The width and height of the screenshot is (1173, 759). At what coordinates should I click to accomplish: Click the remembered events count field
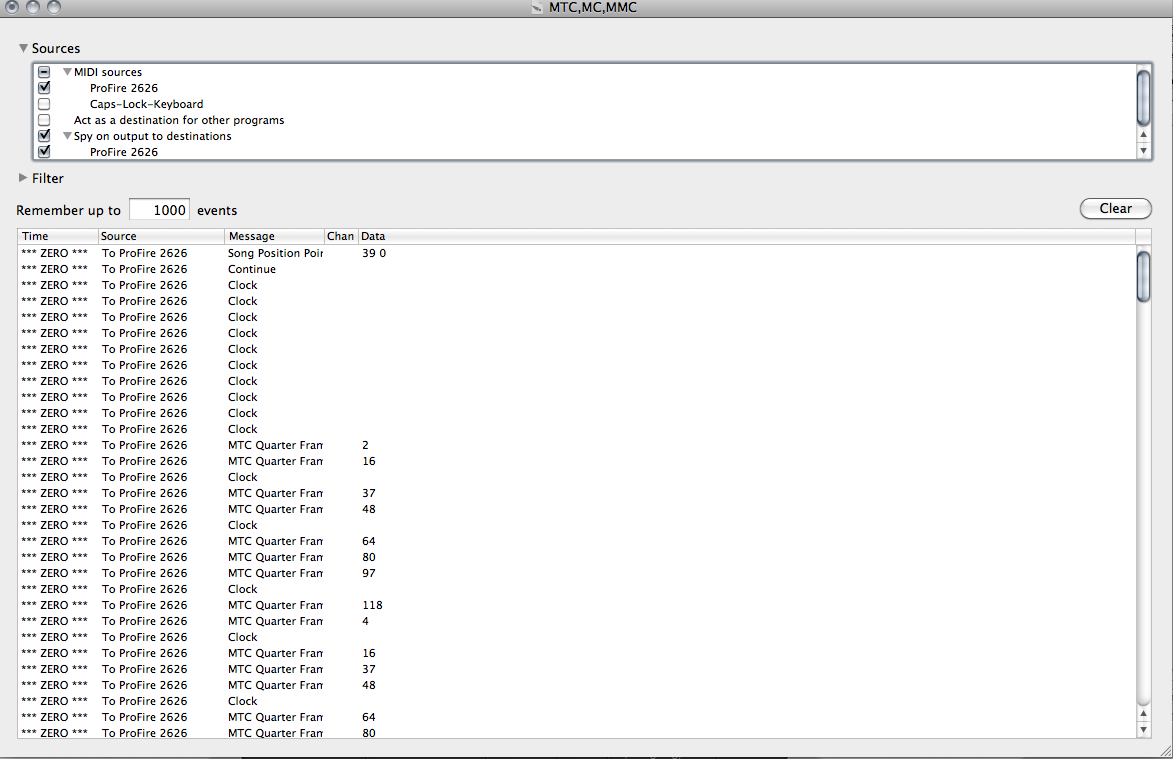pos(159,209)
